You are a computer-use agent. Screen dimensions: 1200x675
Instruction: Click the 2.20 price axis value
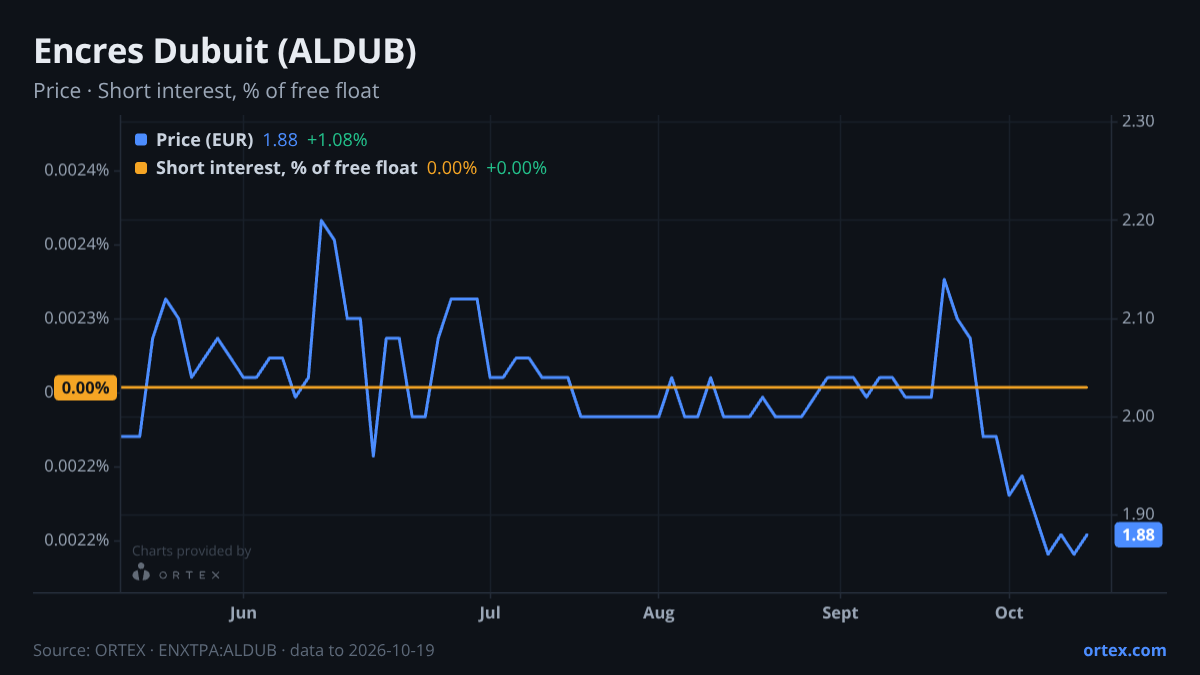1138,219
